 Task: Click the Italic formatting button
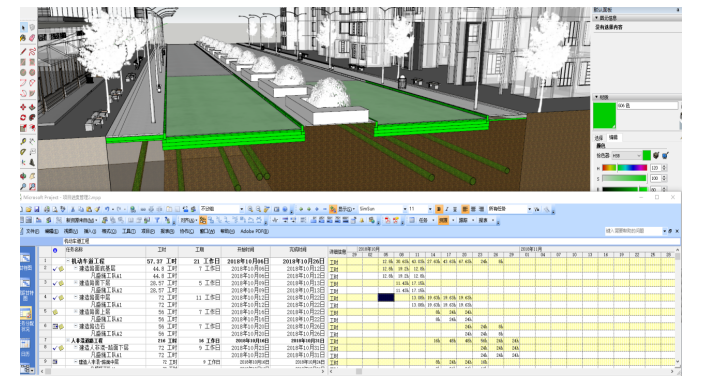(447, 209)
